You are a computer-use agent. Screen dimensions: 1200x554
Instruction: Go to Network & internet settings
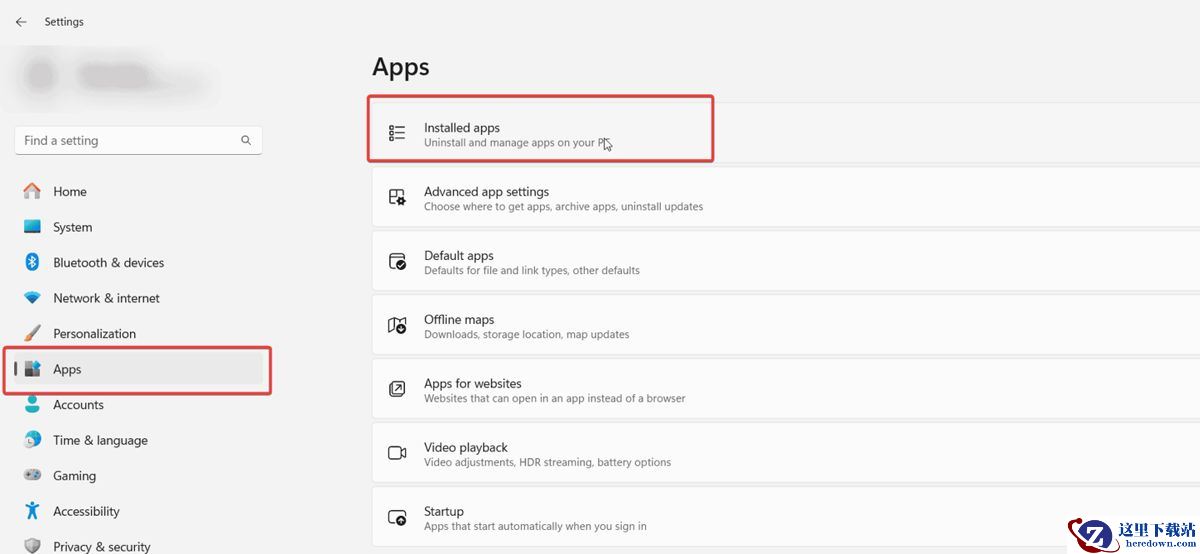[x=106, y=298]
